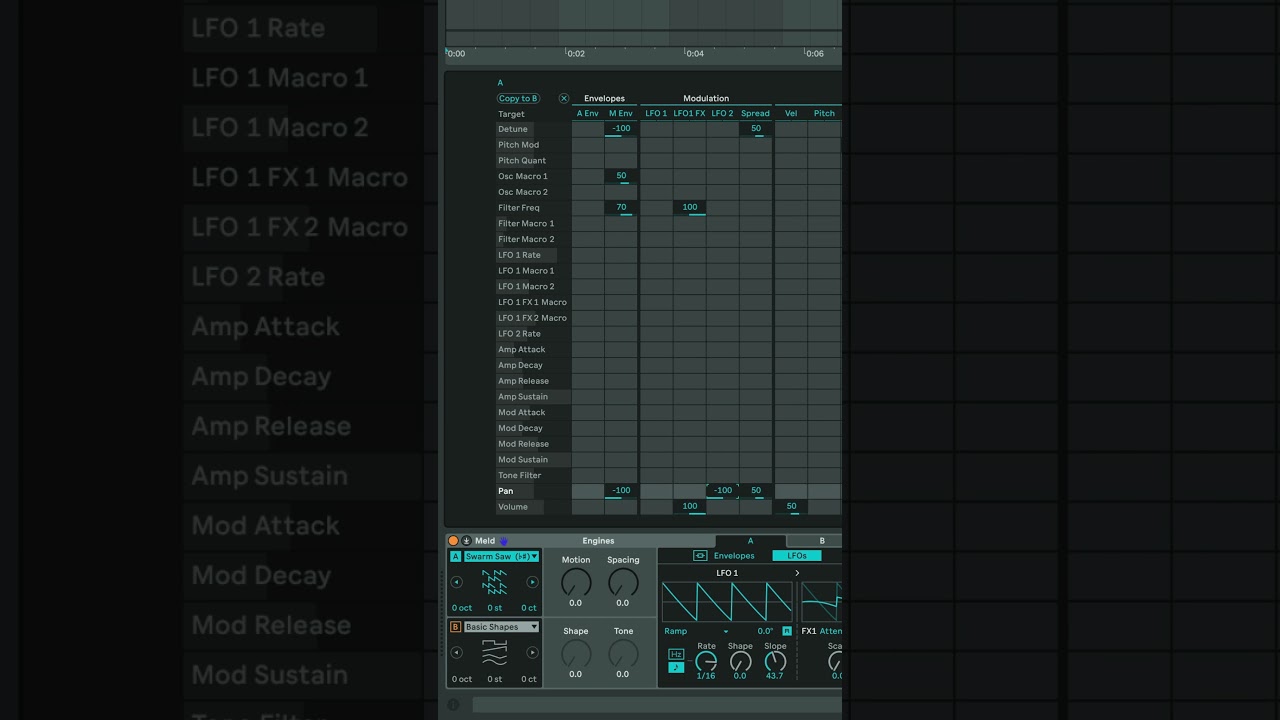Viewport: 1280px width, 720px height.
Task: Toggle oscillator B on/off button
Action: click(456, 627)
